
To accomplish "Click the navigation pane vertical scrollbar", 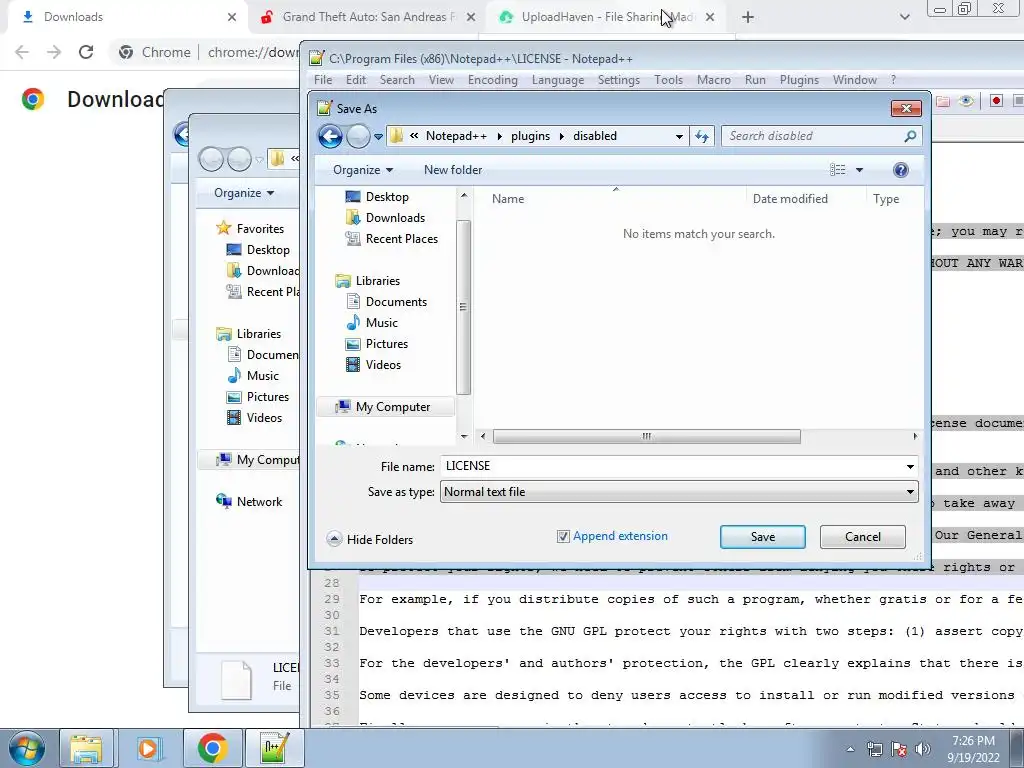I will pos(464,307).
